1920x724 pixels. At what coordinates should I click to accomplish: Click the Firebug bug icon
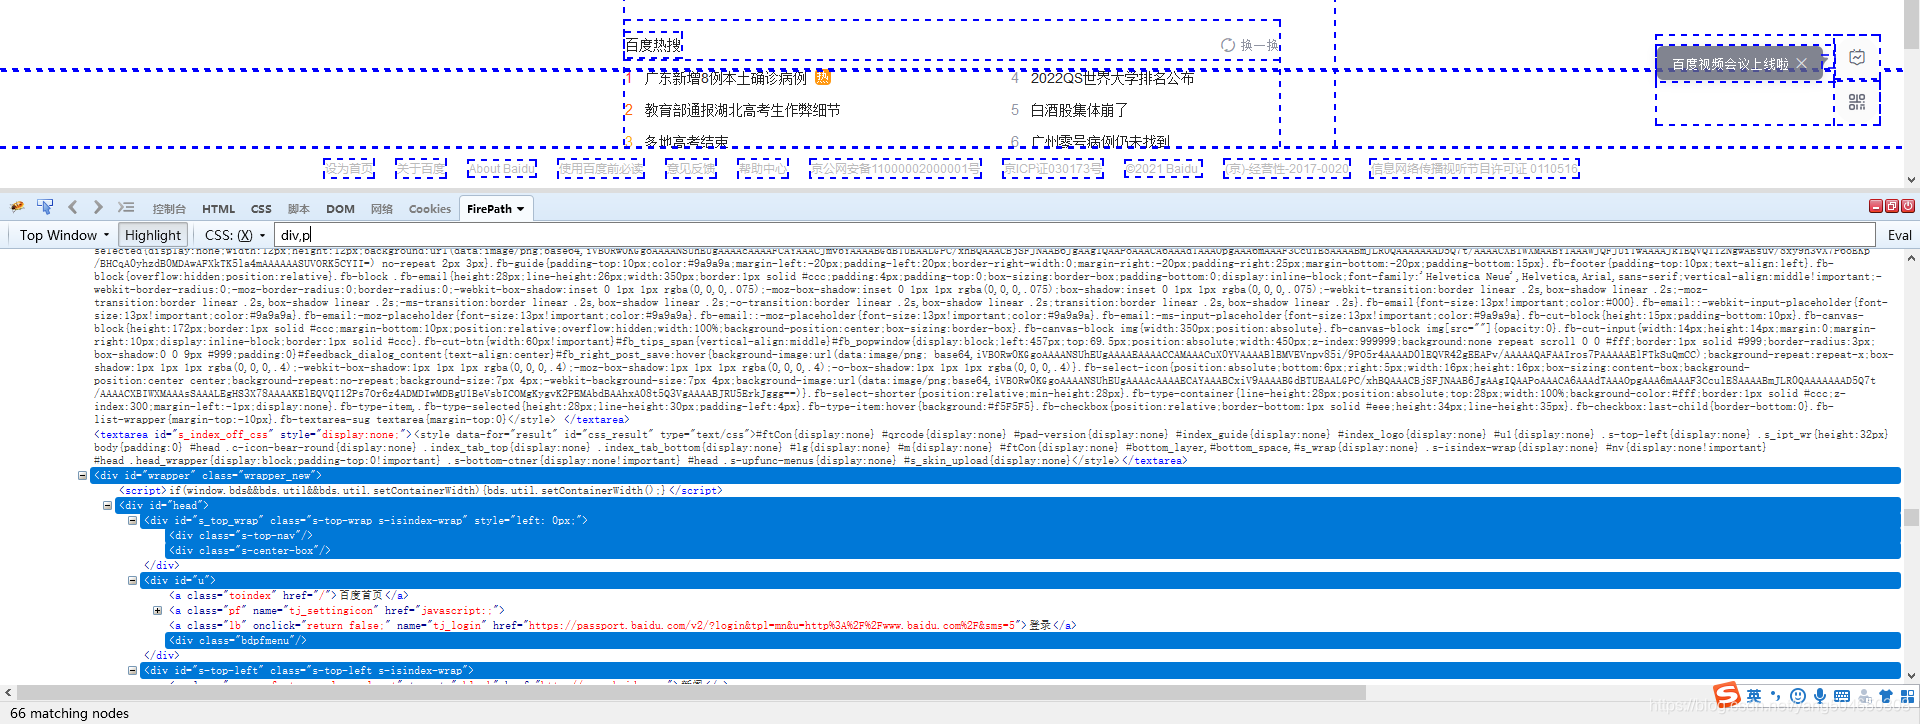tap(17, 207)
